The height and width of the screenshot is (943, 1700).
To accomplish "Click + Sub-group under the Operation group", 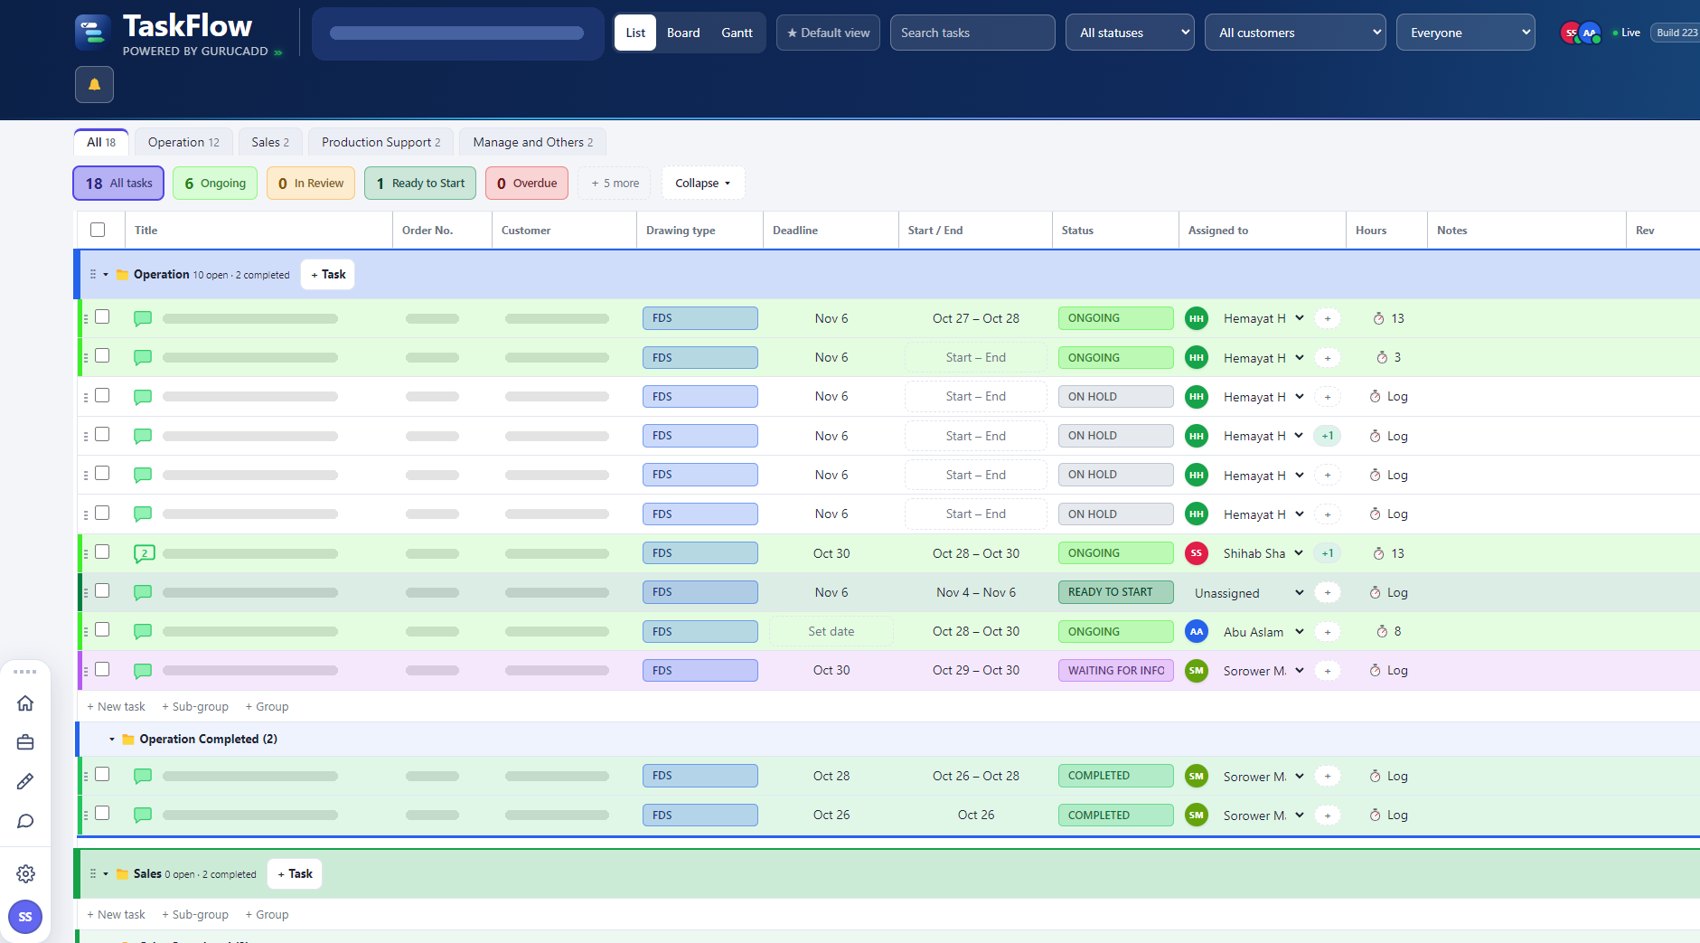I will click(195, 706).
